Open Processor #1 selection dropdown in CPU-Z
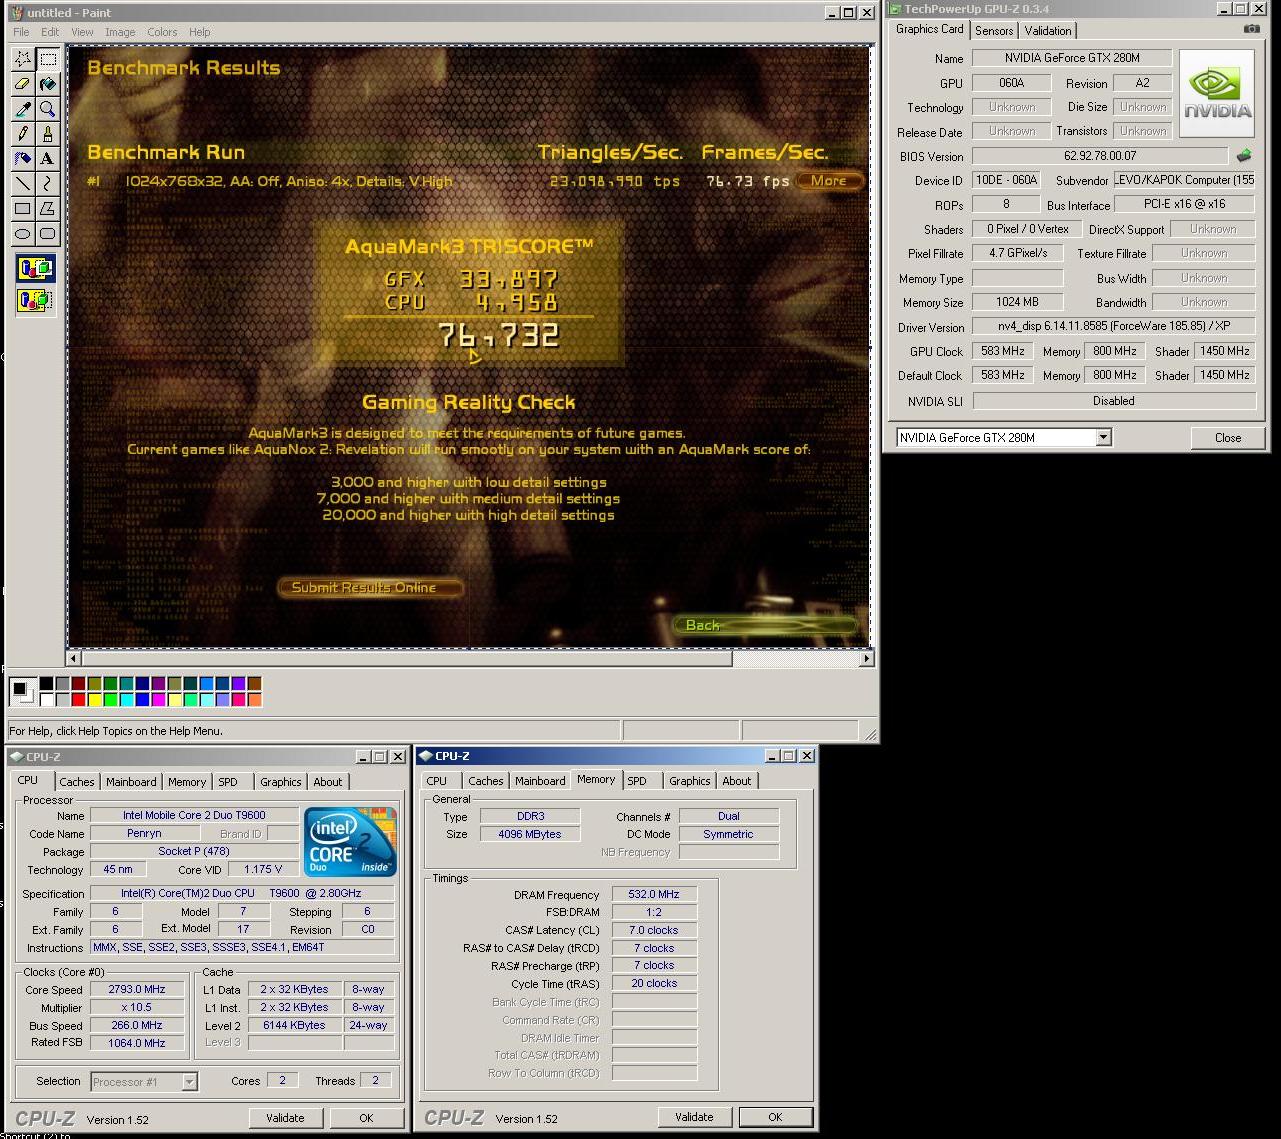 (x=189, y=1081)
